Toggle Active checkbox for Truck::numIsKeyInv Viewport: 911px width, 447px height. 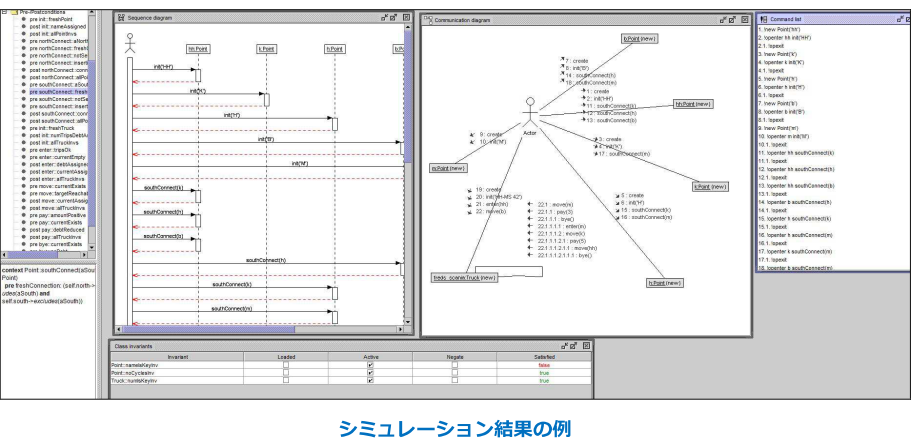coord(371,380)
